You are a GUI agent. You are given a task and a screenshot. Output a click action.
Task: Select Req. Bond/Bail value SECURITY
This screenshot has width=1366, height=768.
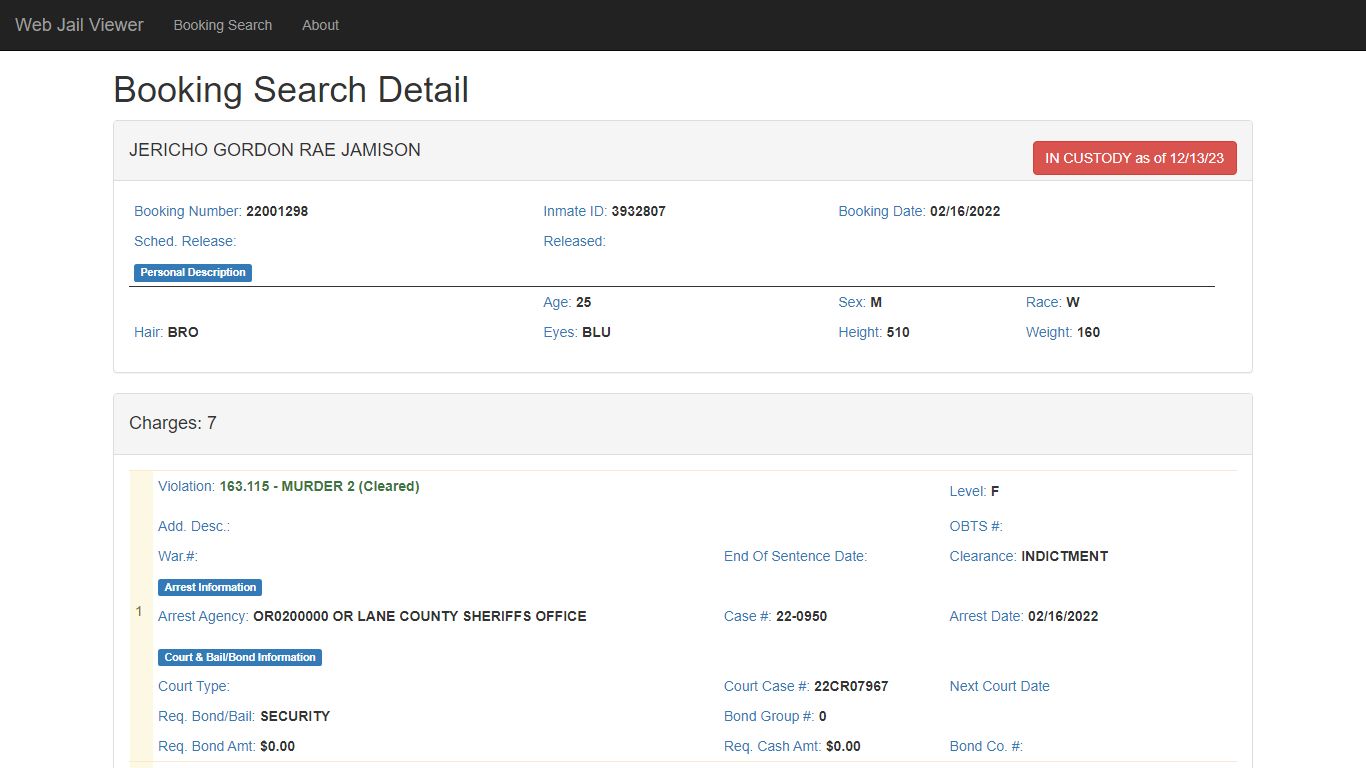[295, 716]
